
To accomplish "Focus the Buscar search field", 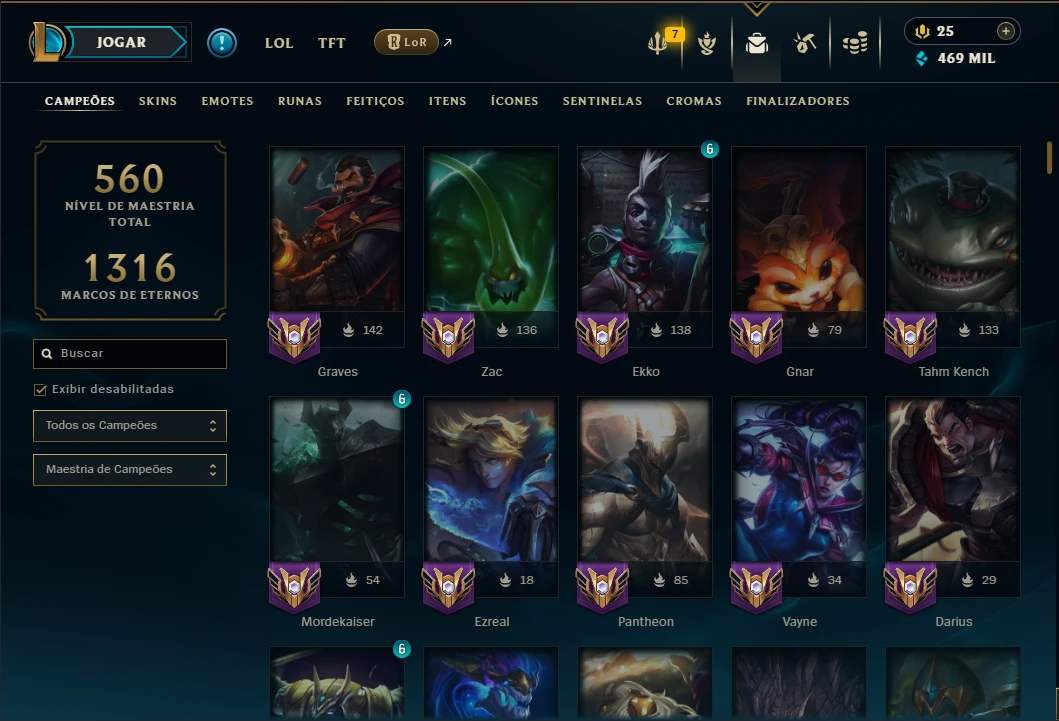I will pos(130,354).
